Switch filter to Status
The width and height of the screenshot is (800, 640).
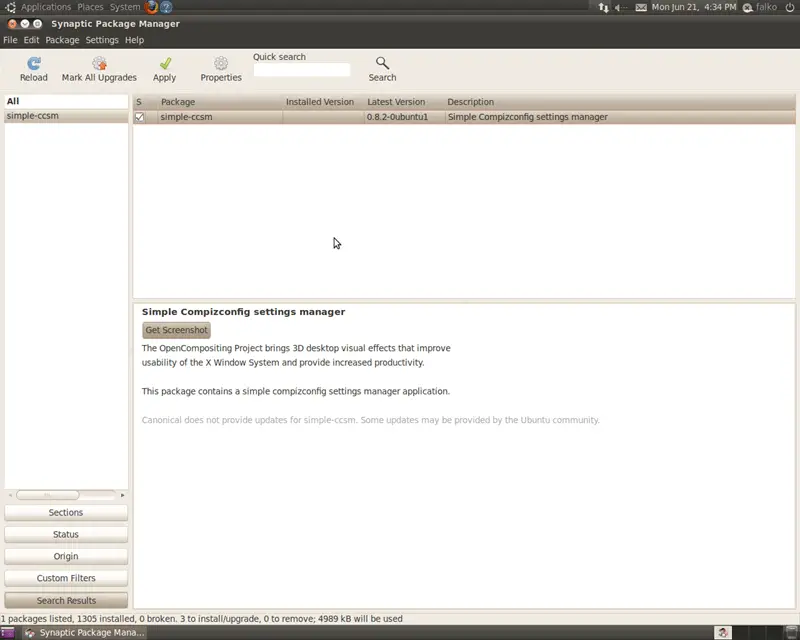(x=66, y=534)
